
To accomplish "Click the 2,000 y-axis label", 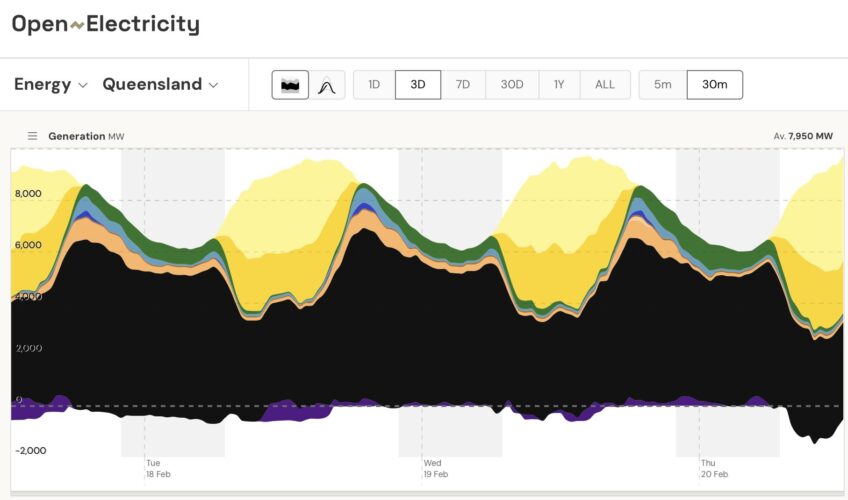I will 29,348.
